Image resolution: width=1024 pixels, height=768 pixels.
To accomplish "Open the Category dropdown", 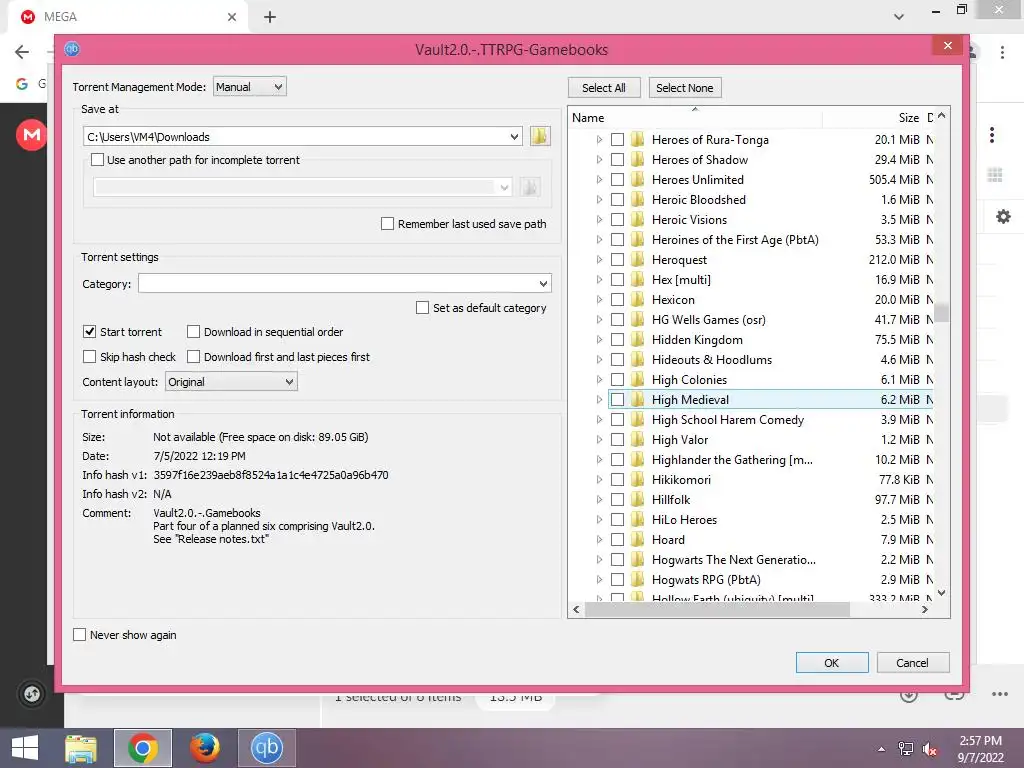I will 543,283.
